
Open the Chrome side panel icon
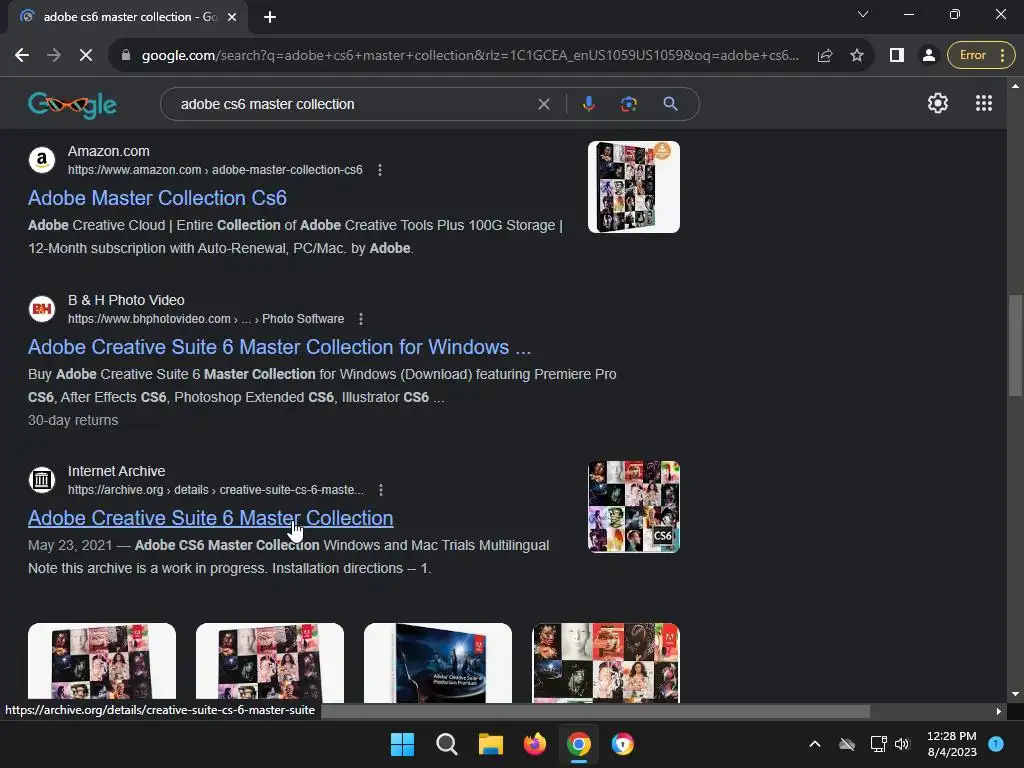pos(897,56)
